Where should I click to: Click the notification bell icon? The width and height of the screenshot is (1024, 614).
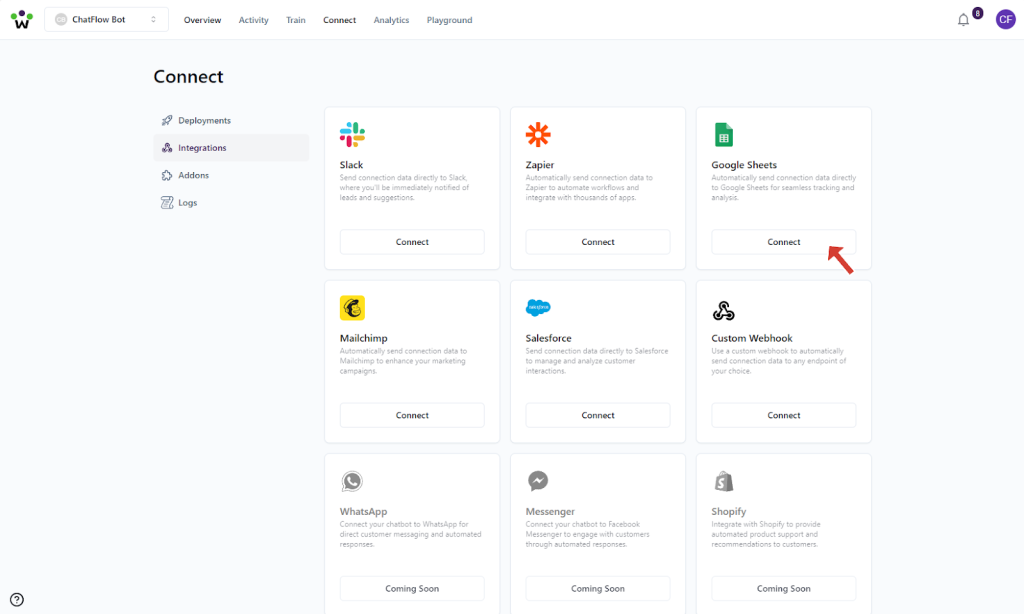pyautogui.click(x=963, y=20)
